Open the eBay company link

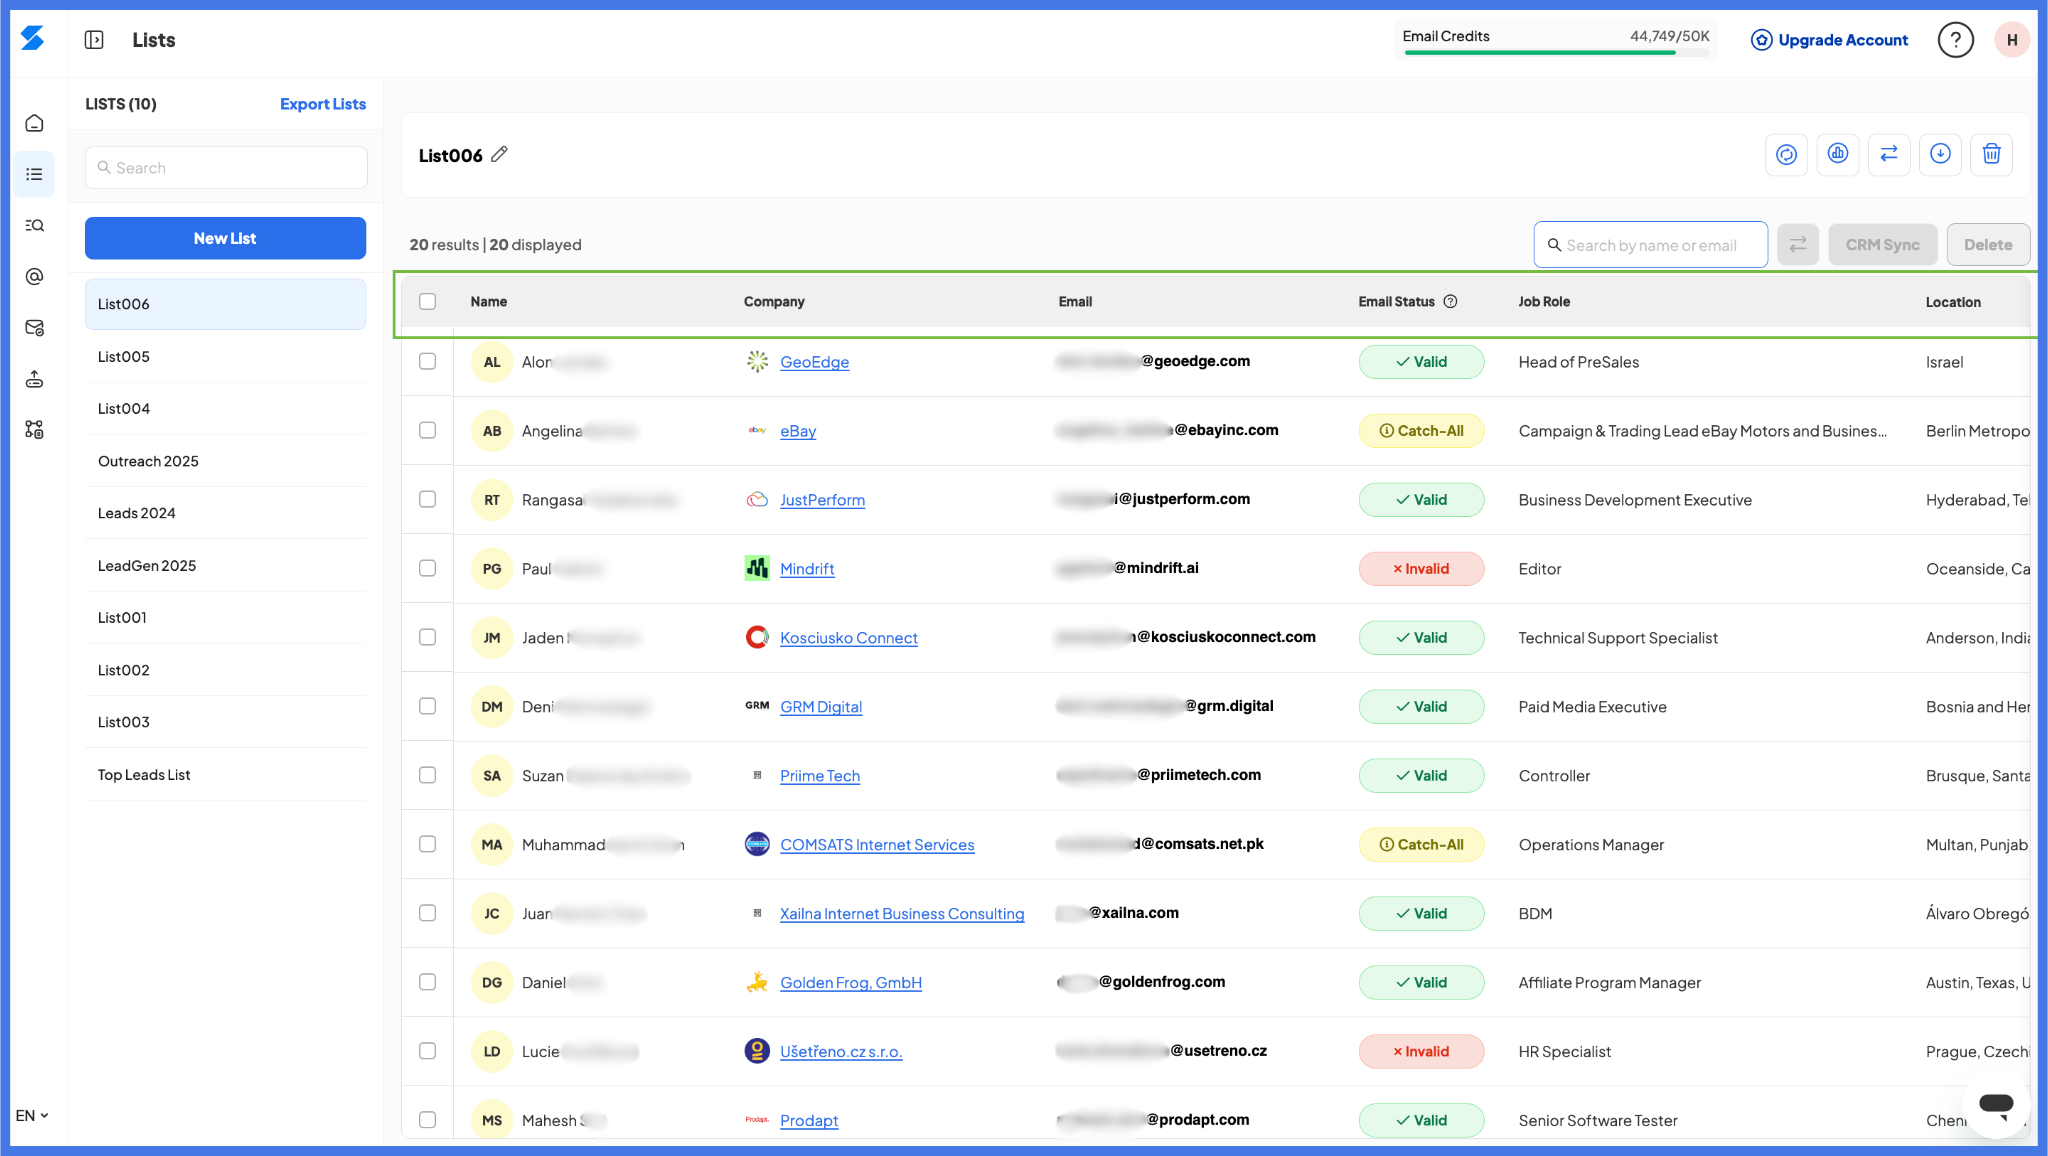pyautogui.click(x=798, y=431)
